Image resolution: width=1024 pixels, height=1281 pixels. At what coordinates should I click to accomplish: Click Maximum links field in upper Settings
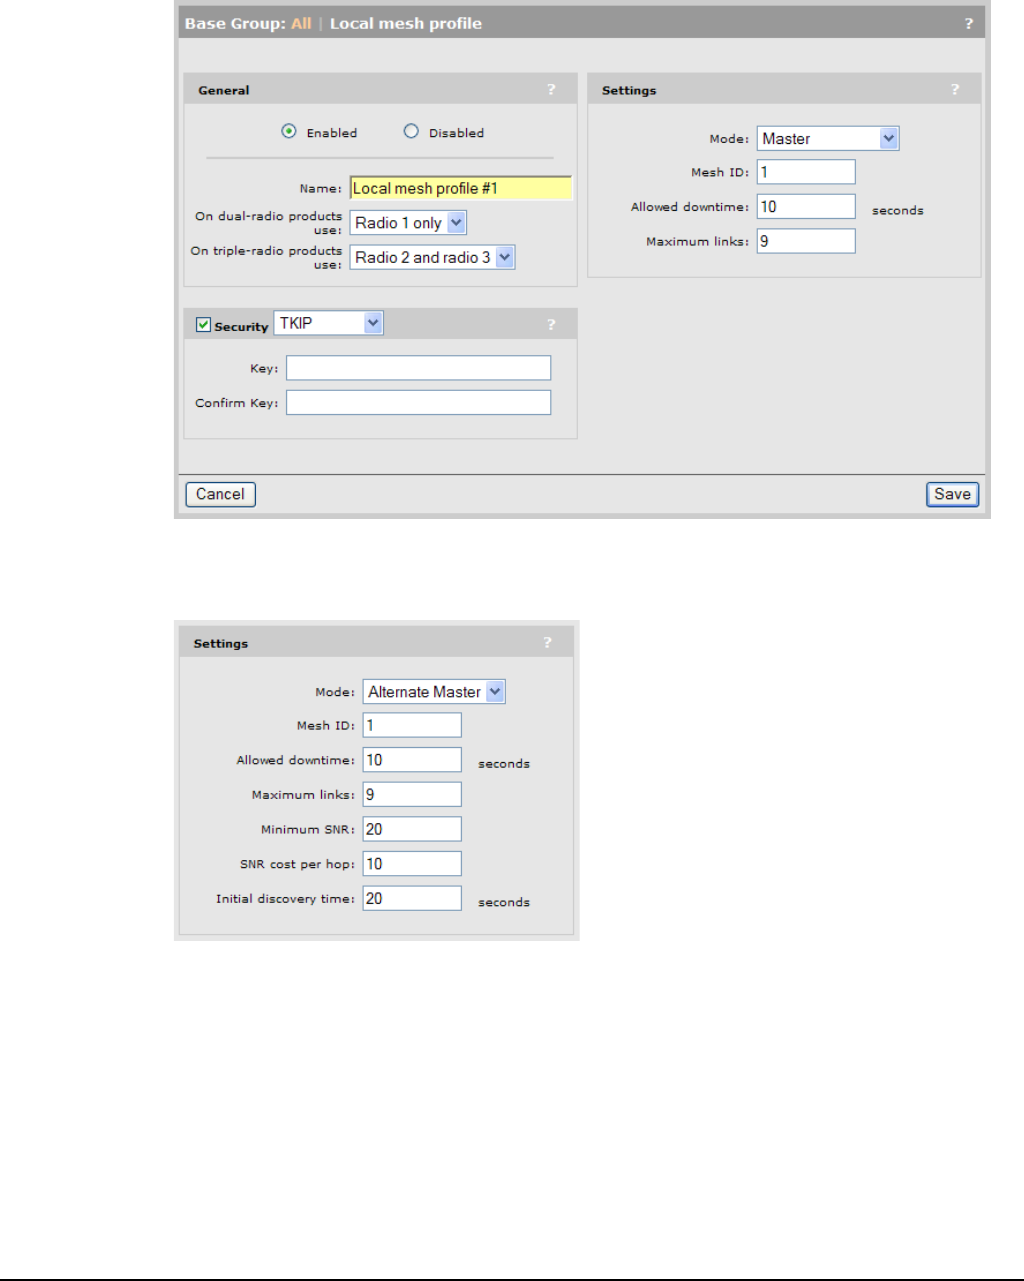pos(806,241)
